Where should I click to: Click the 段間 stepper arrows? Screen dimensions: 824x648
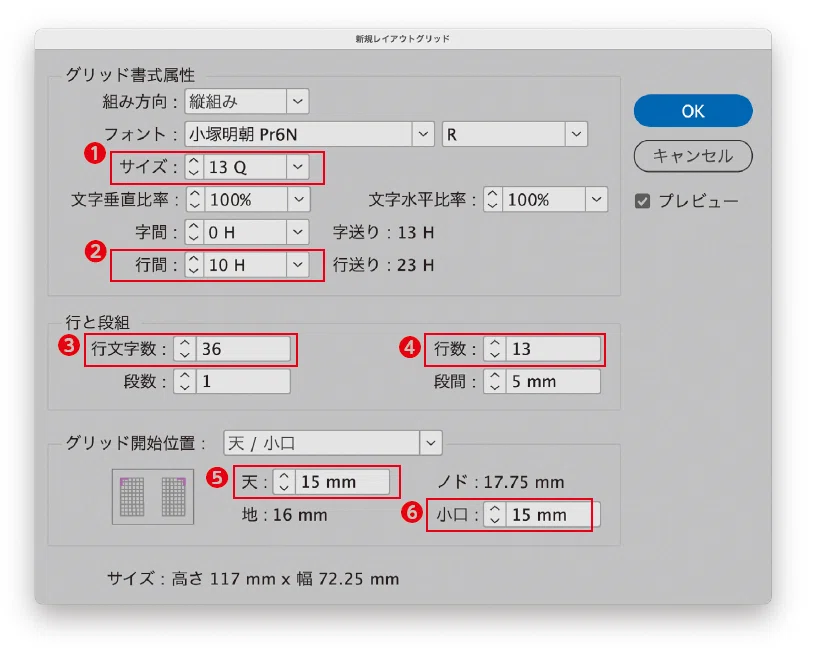495,382
